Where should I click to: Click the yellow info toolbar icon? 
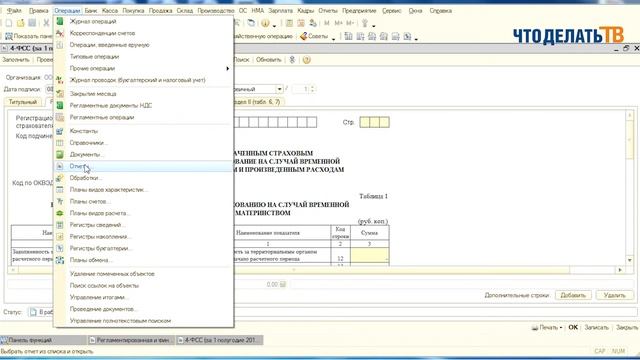[x=265, y=24]
